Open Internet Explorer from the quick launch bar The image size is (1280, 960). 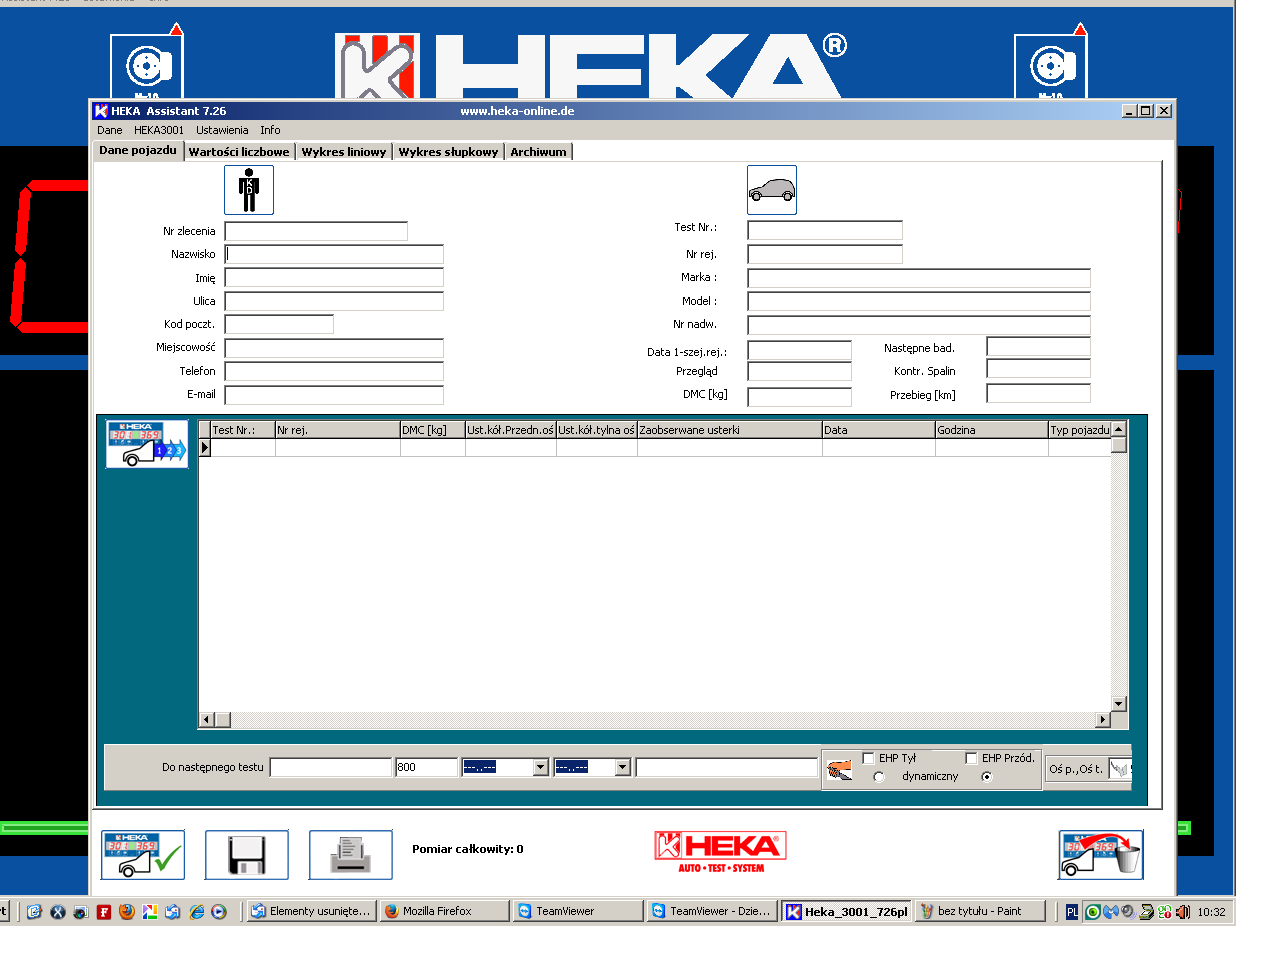click(197, 912)
